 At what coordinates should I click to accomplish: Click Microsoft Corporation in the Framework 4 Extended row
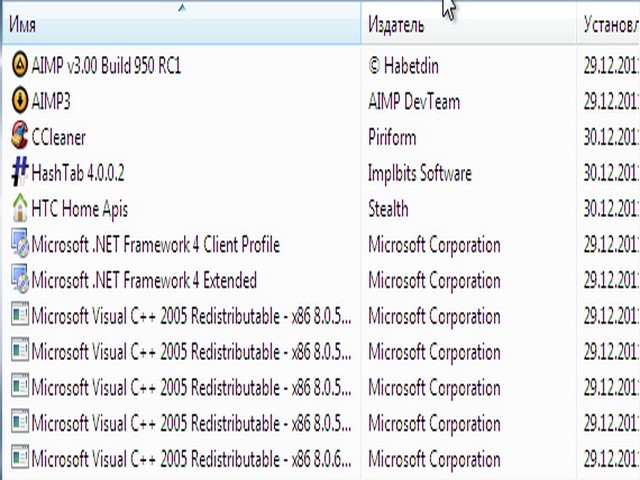[x=434, y=281]
